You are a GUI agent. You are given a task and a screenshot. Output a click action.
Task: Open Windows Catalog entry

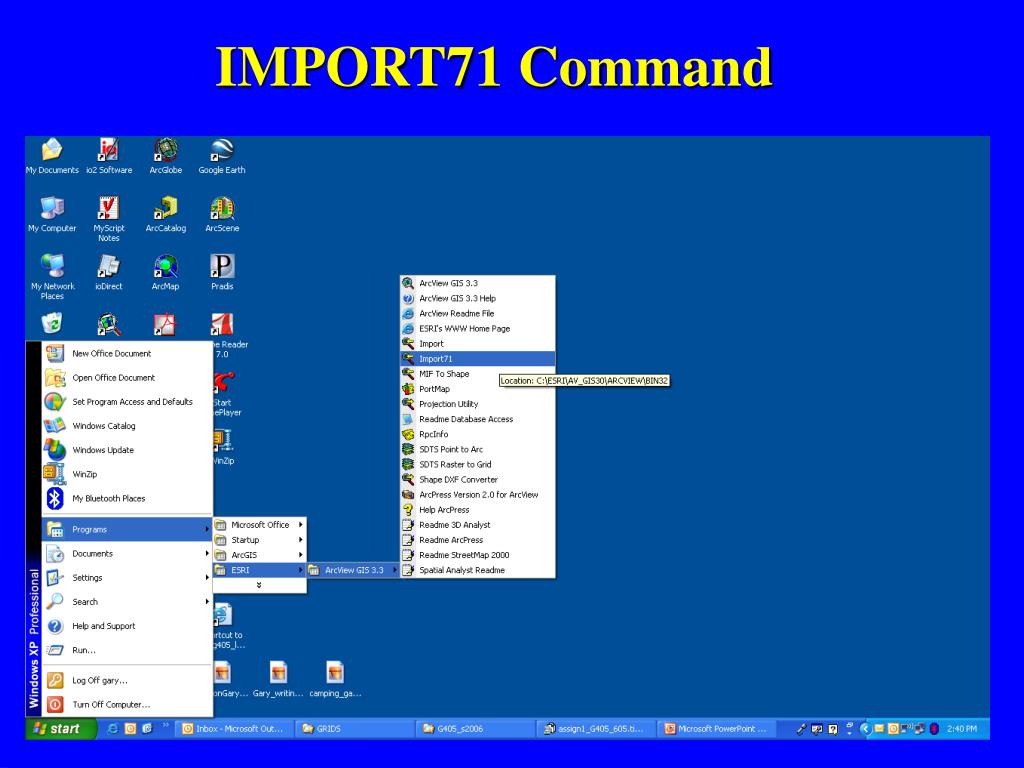click(x=127, y=426)
